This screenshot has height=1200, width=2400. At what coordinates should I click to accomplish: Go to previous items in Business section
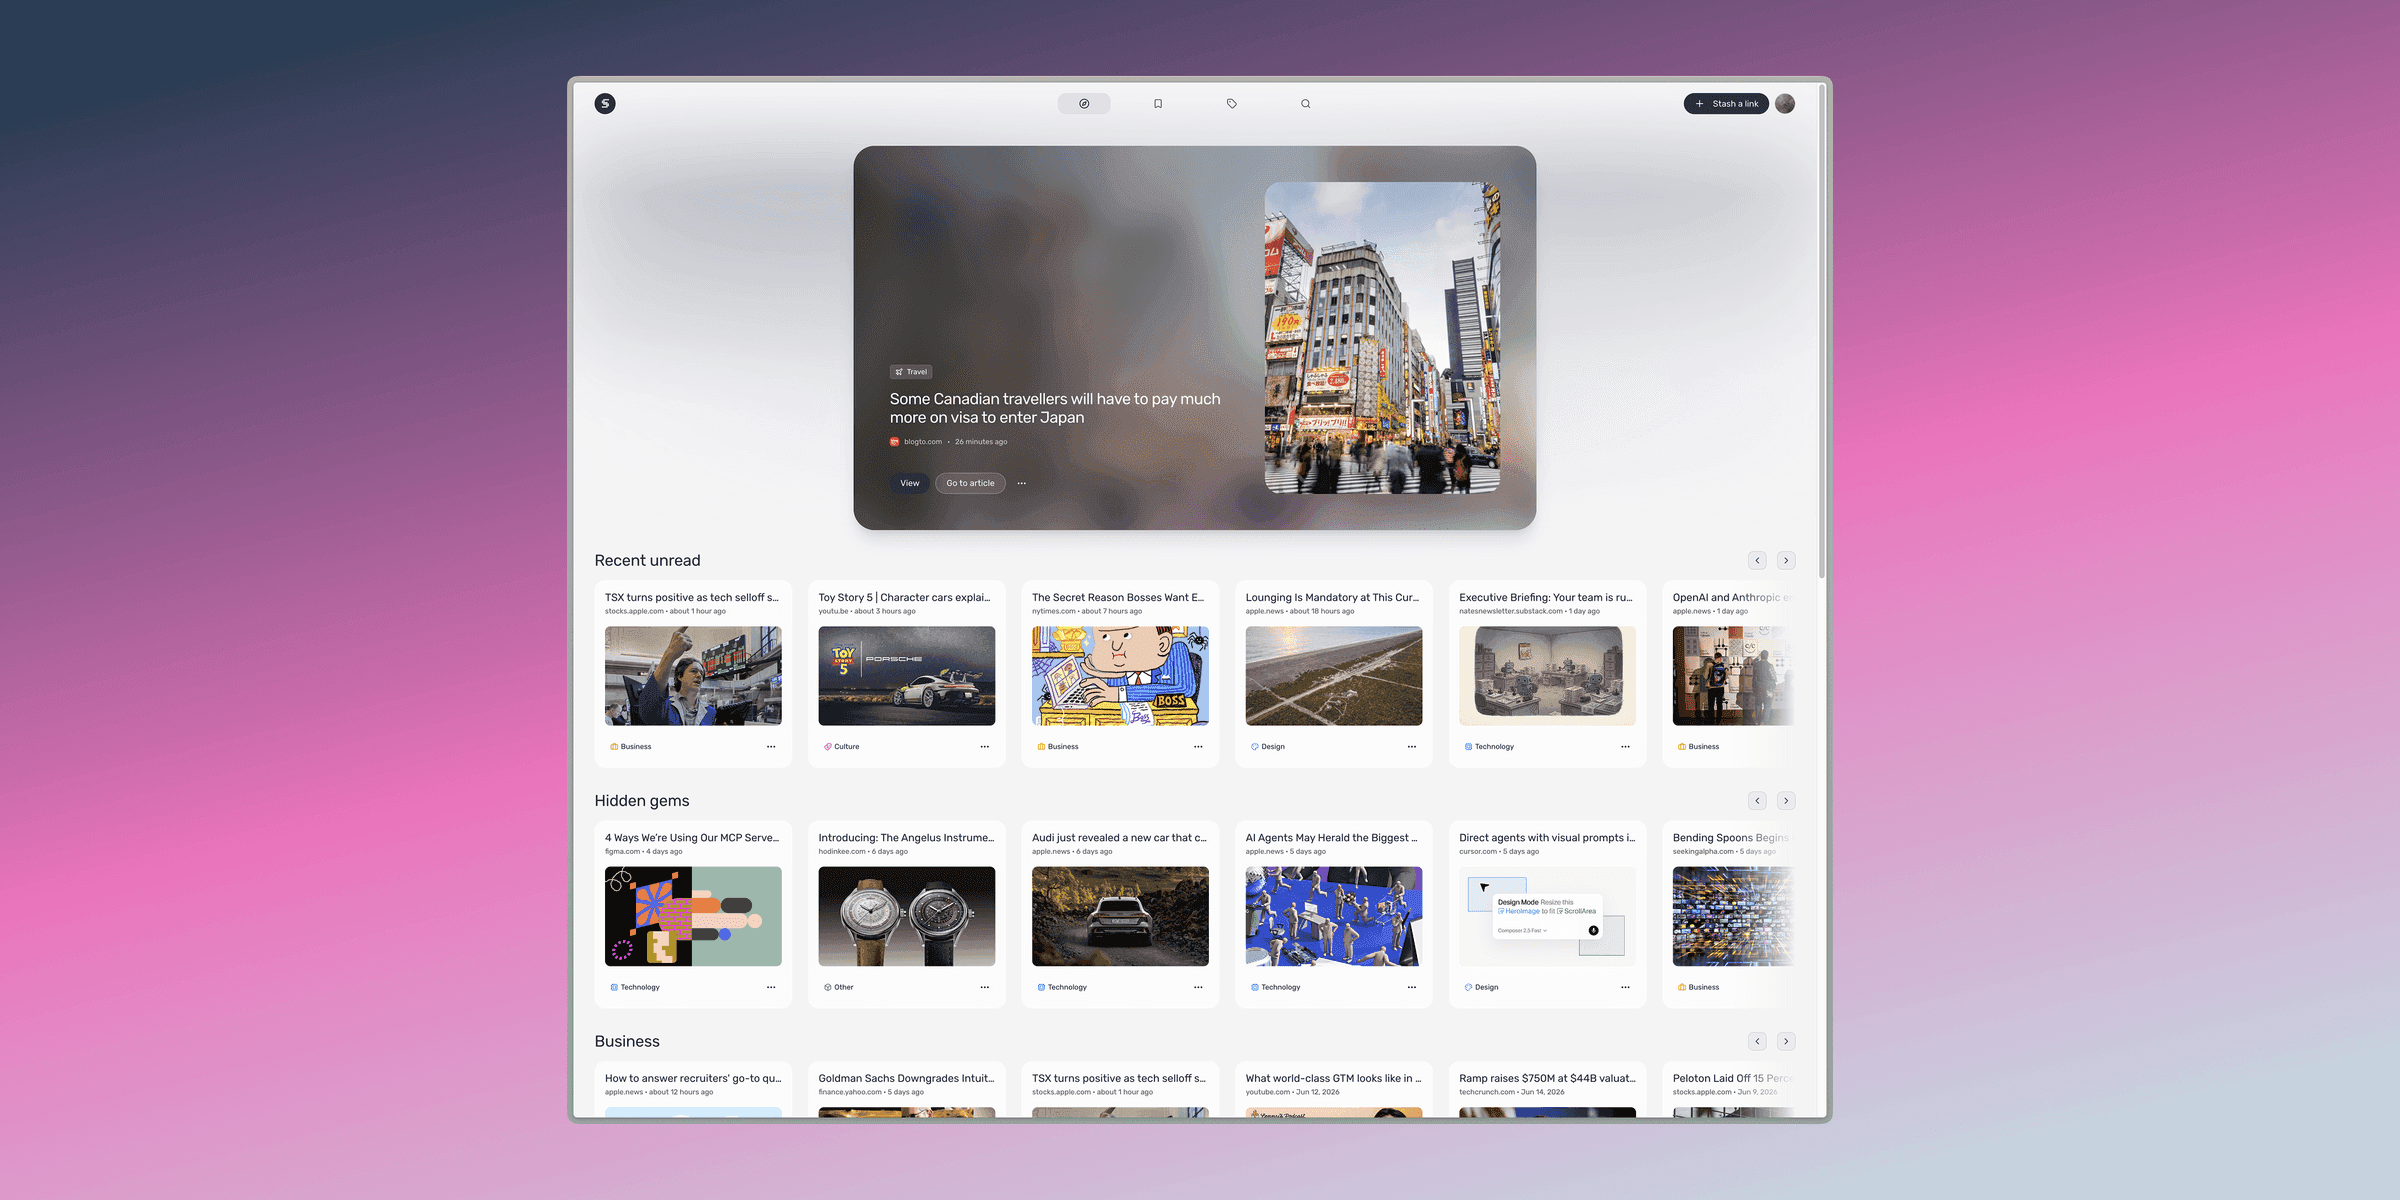click(x=1758, y=1042)
